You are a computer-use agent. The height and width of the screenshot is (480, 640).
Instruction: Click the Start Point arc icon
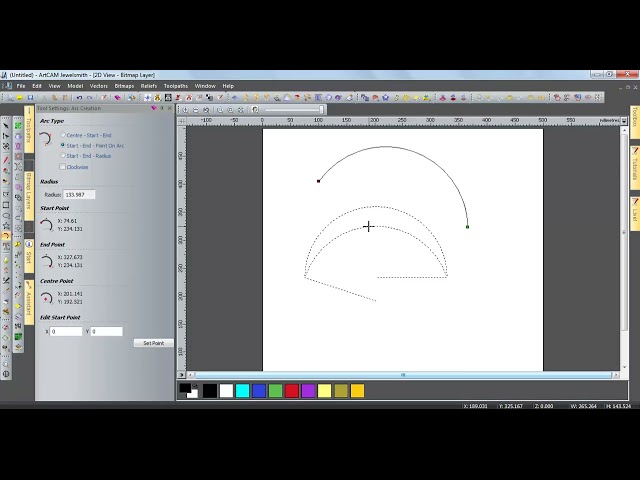pyautogui.click(x=46, y=225)
